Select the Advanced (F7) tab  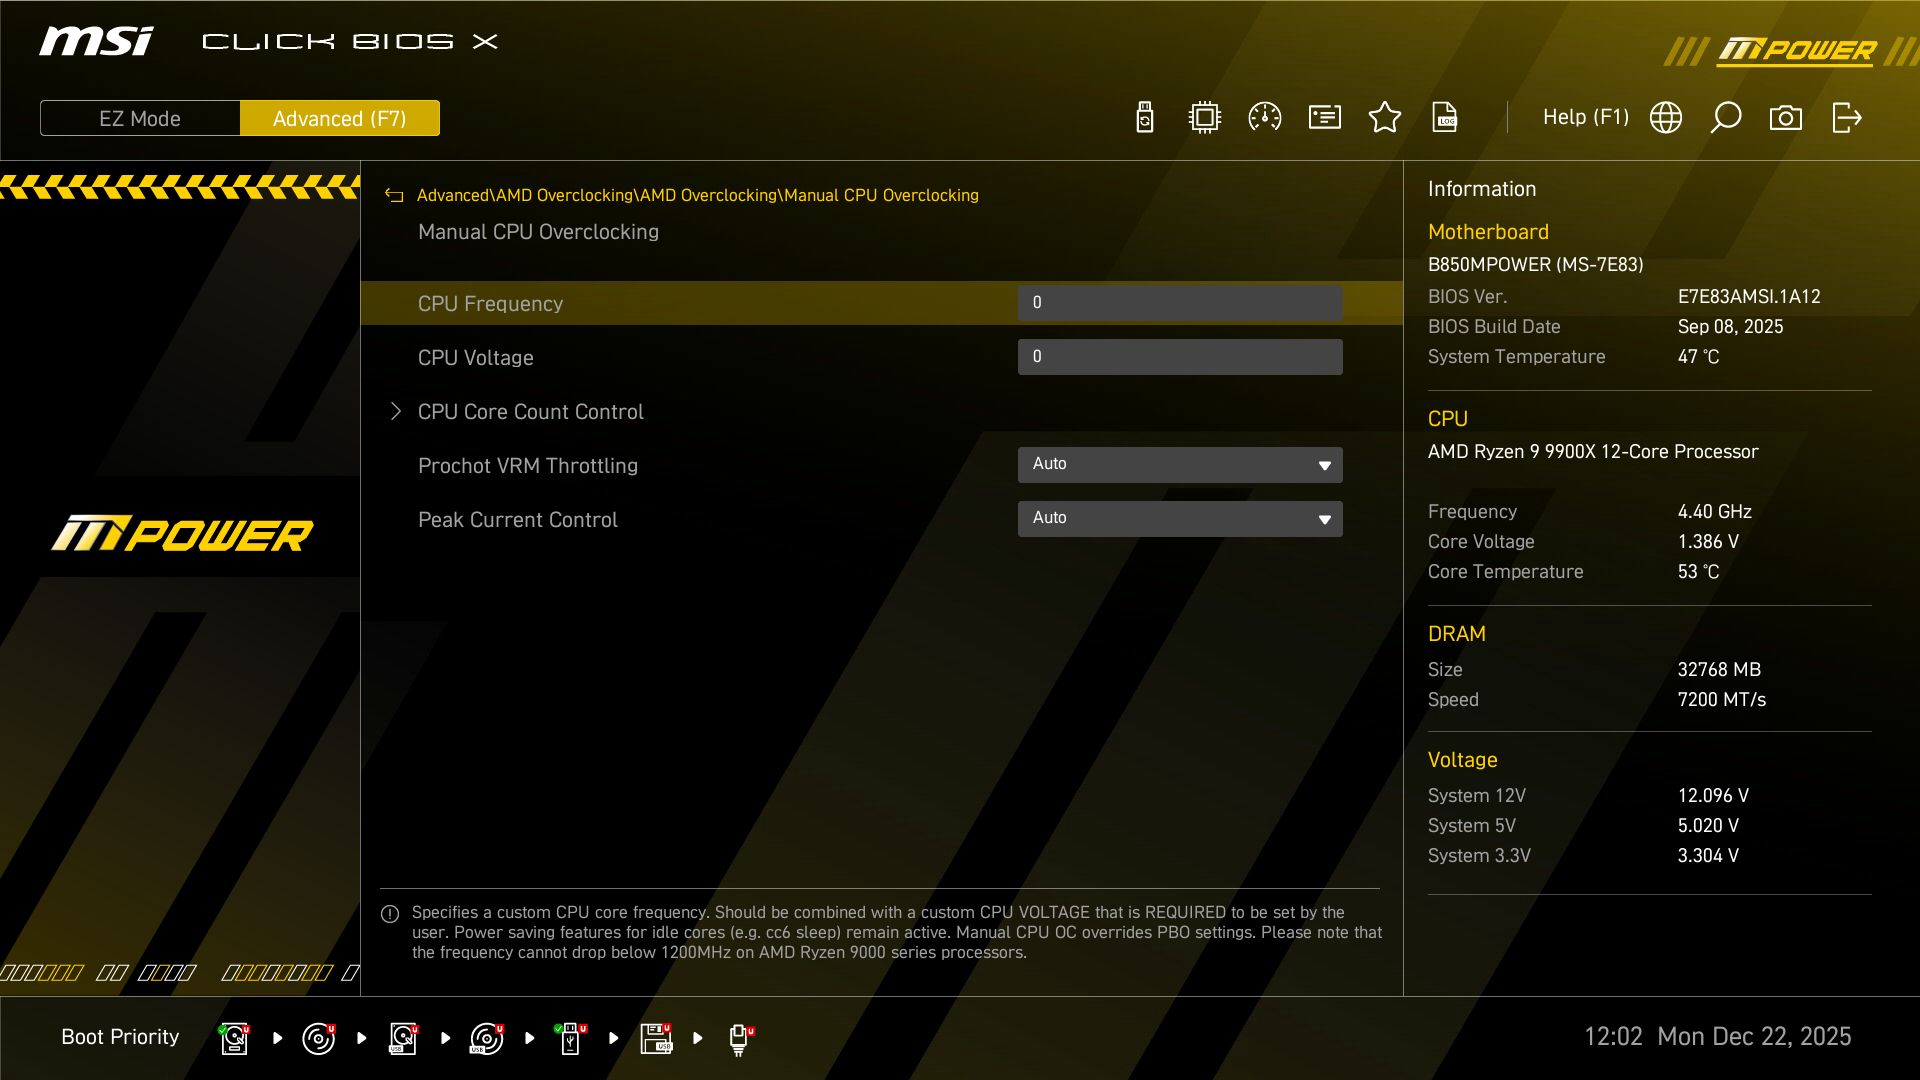[x=339, y=117]
